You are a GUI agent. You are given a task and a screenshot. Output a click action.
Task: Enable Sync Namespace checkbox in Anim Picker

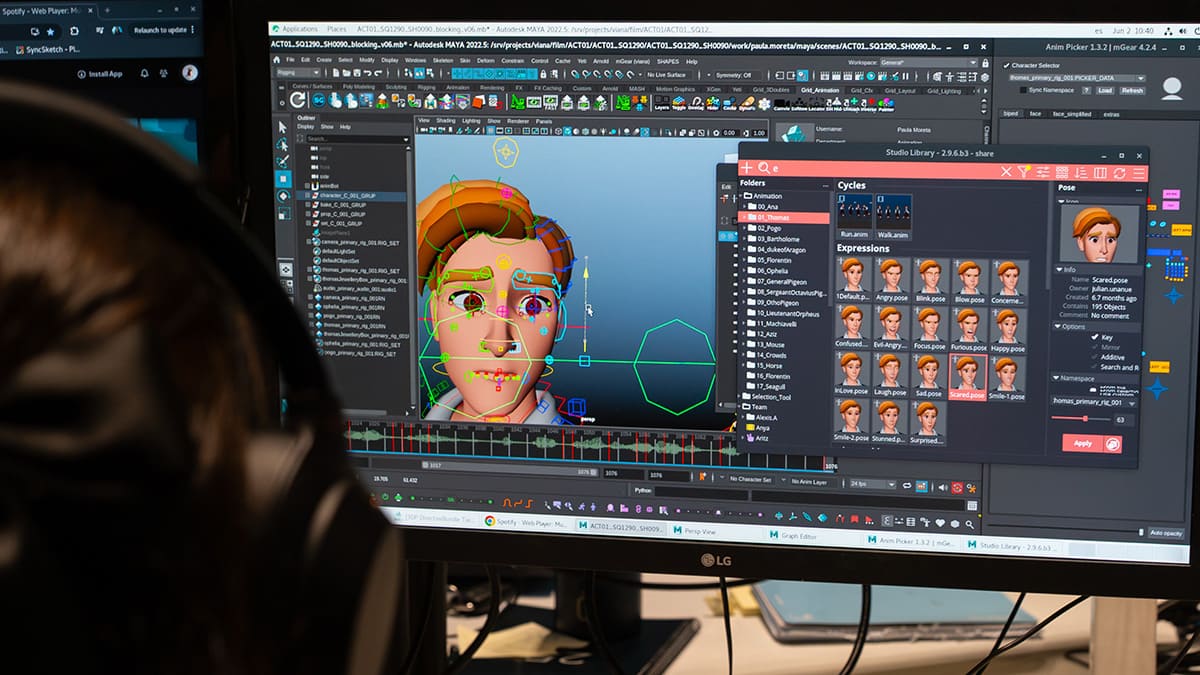pyautogui.click(x=1021, y=90)
